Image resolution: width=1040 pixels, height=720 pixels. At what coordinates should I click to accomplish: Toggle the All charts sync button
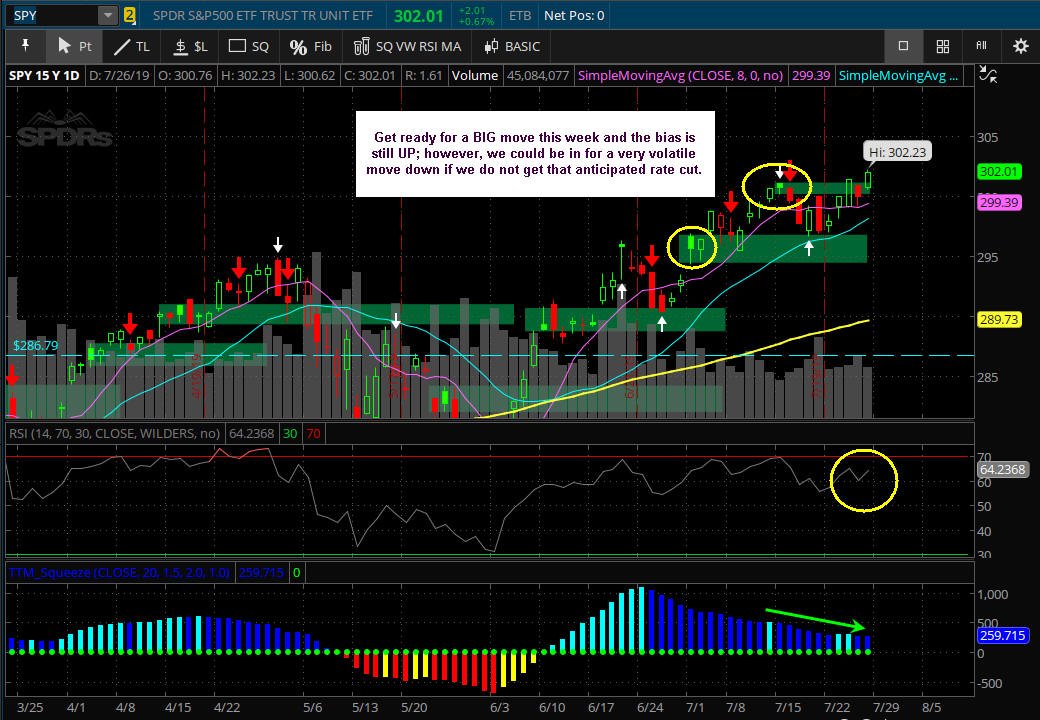coord(981,45)
